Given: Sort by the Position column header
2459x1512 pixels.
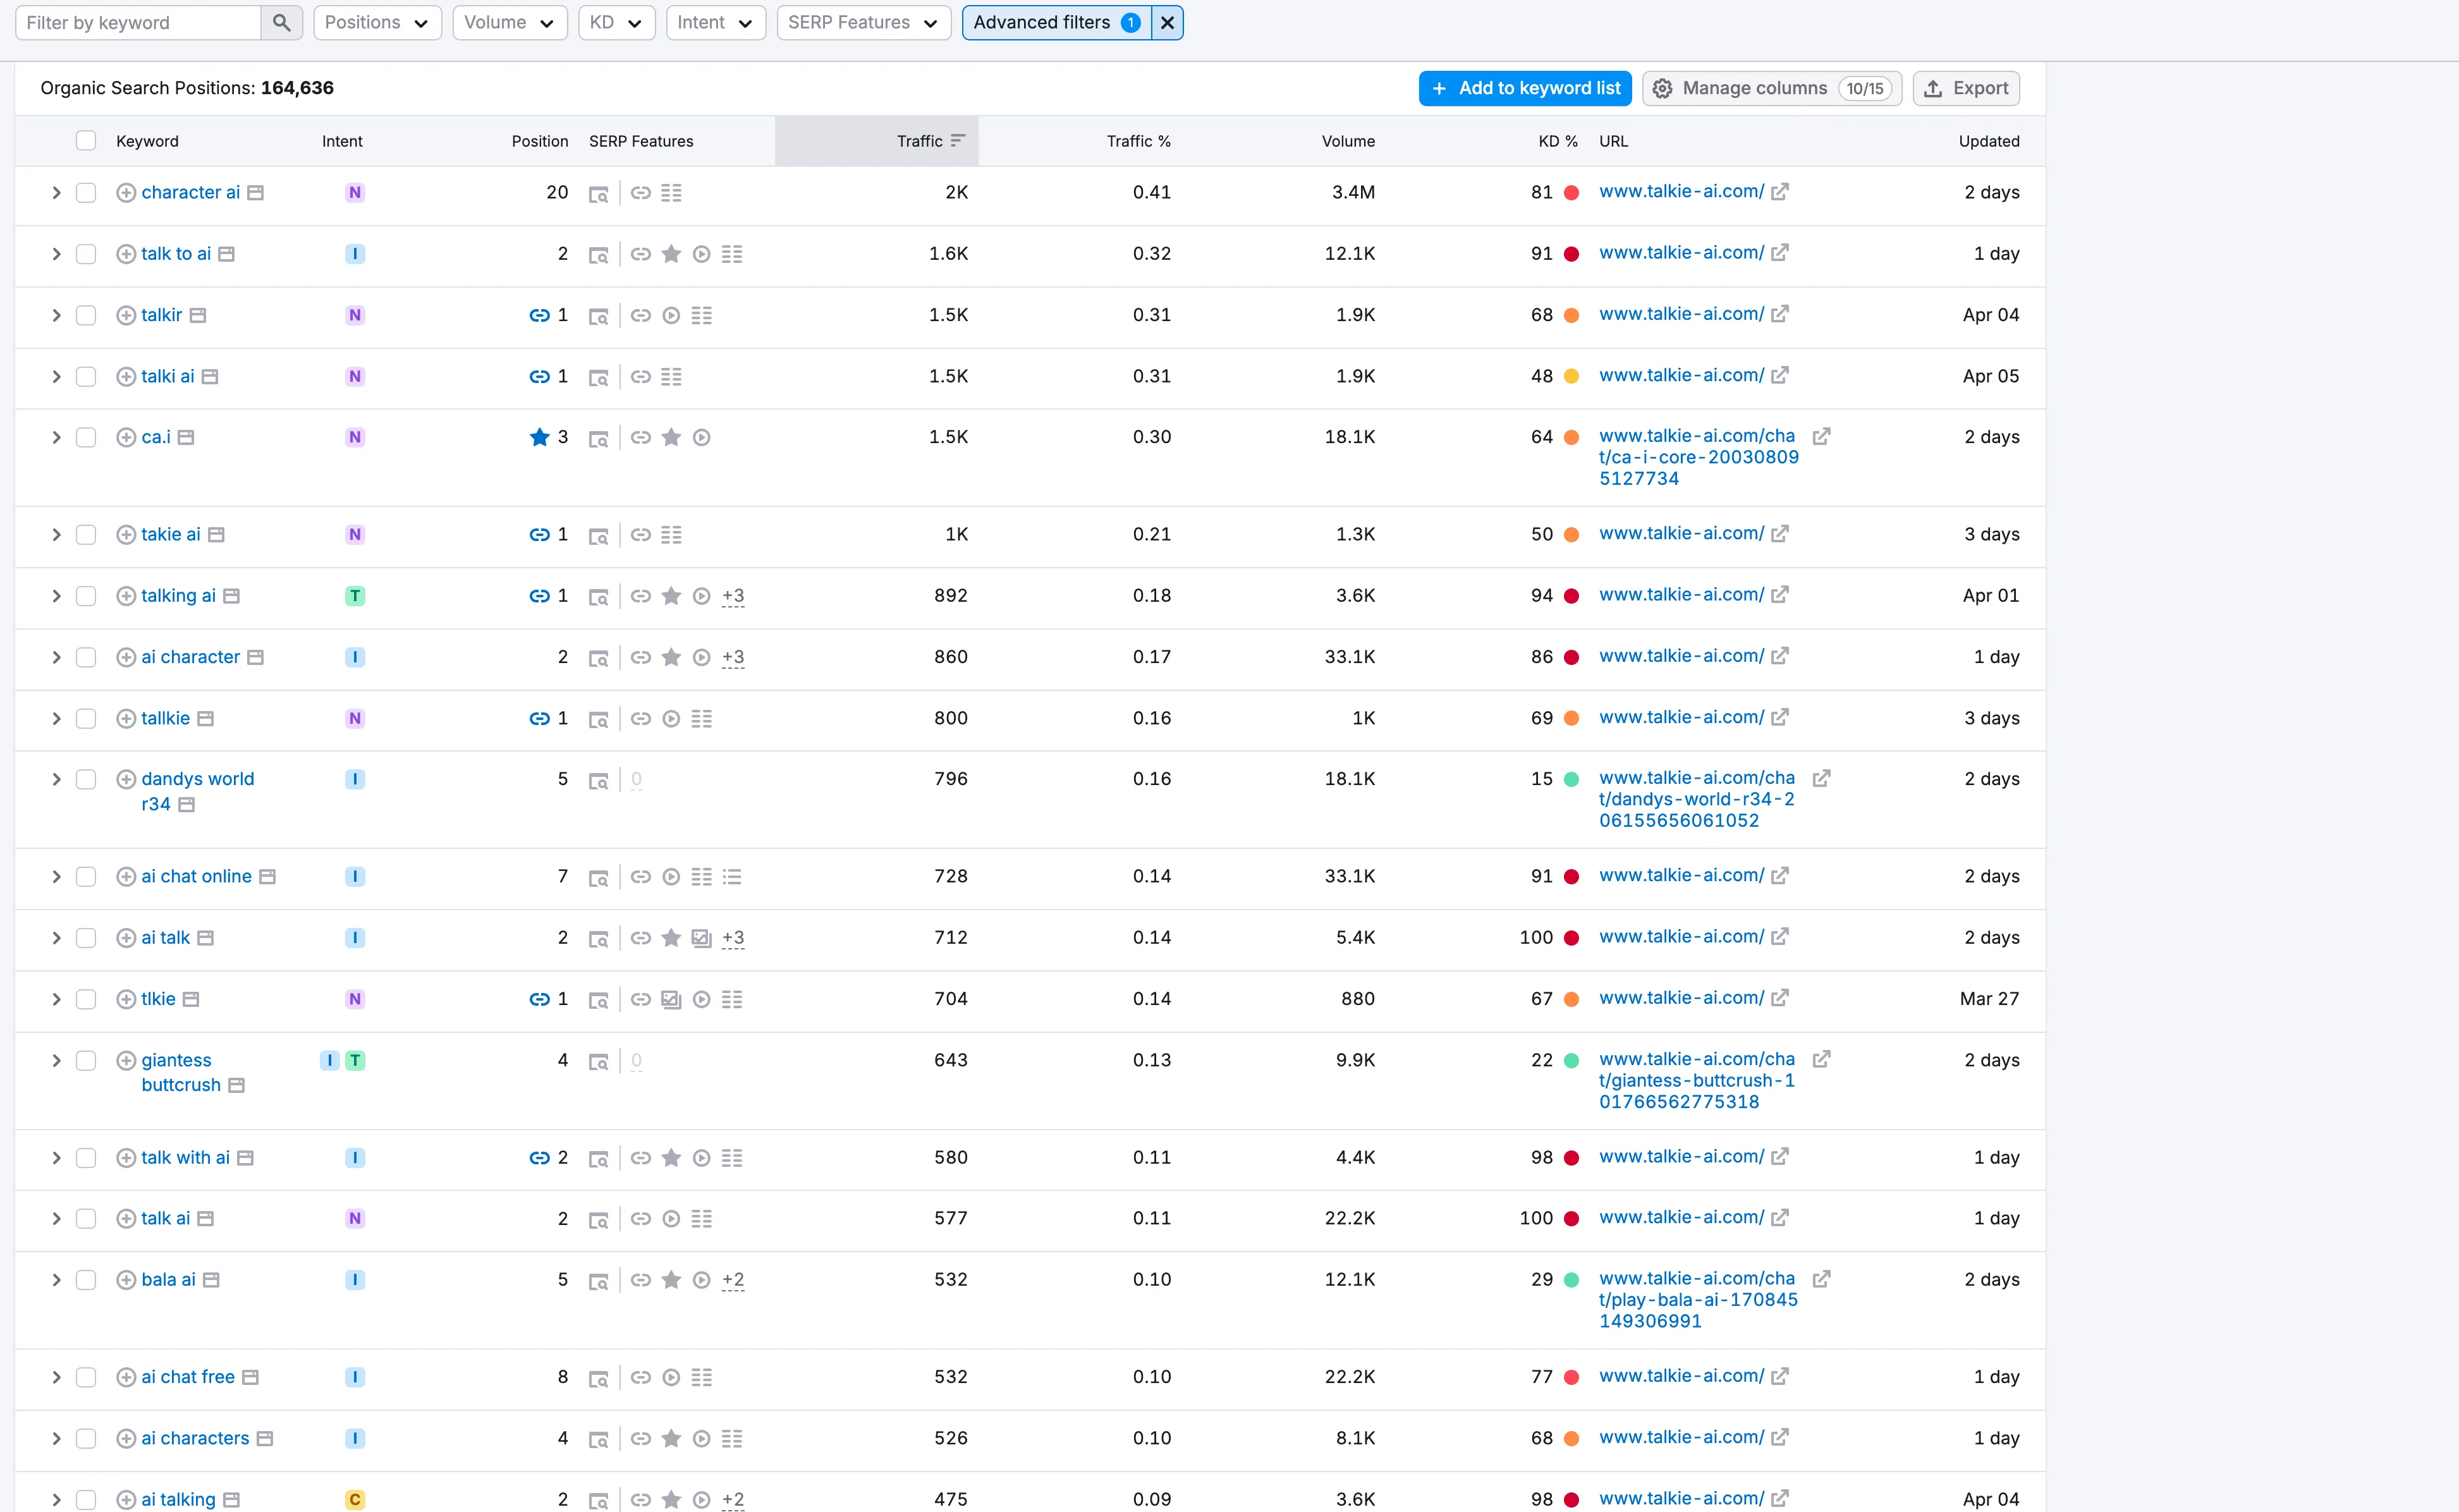Looking at the screenshot, I should 539,141.
